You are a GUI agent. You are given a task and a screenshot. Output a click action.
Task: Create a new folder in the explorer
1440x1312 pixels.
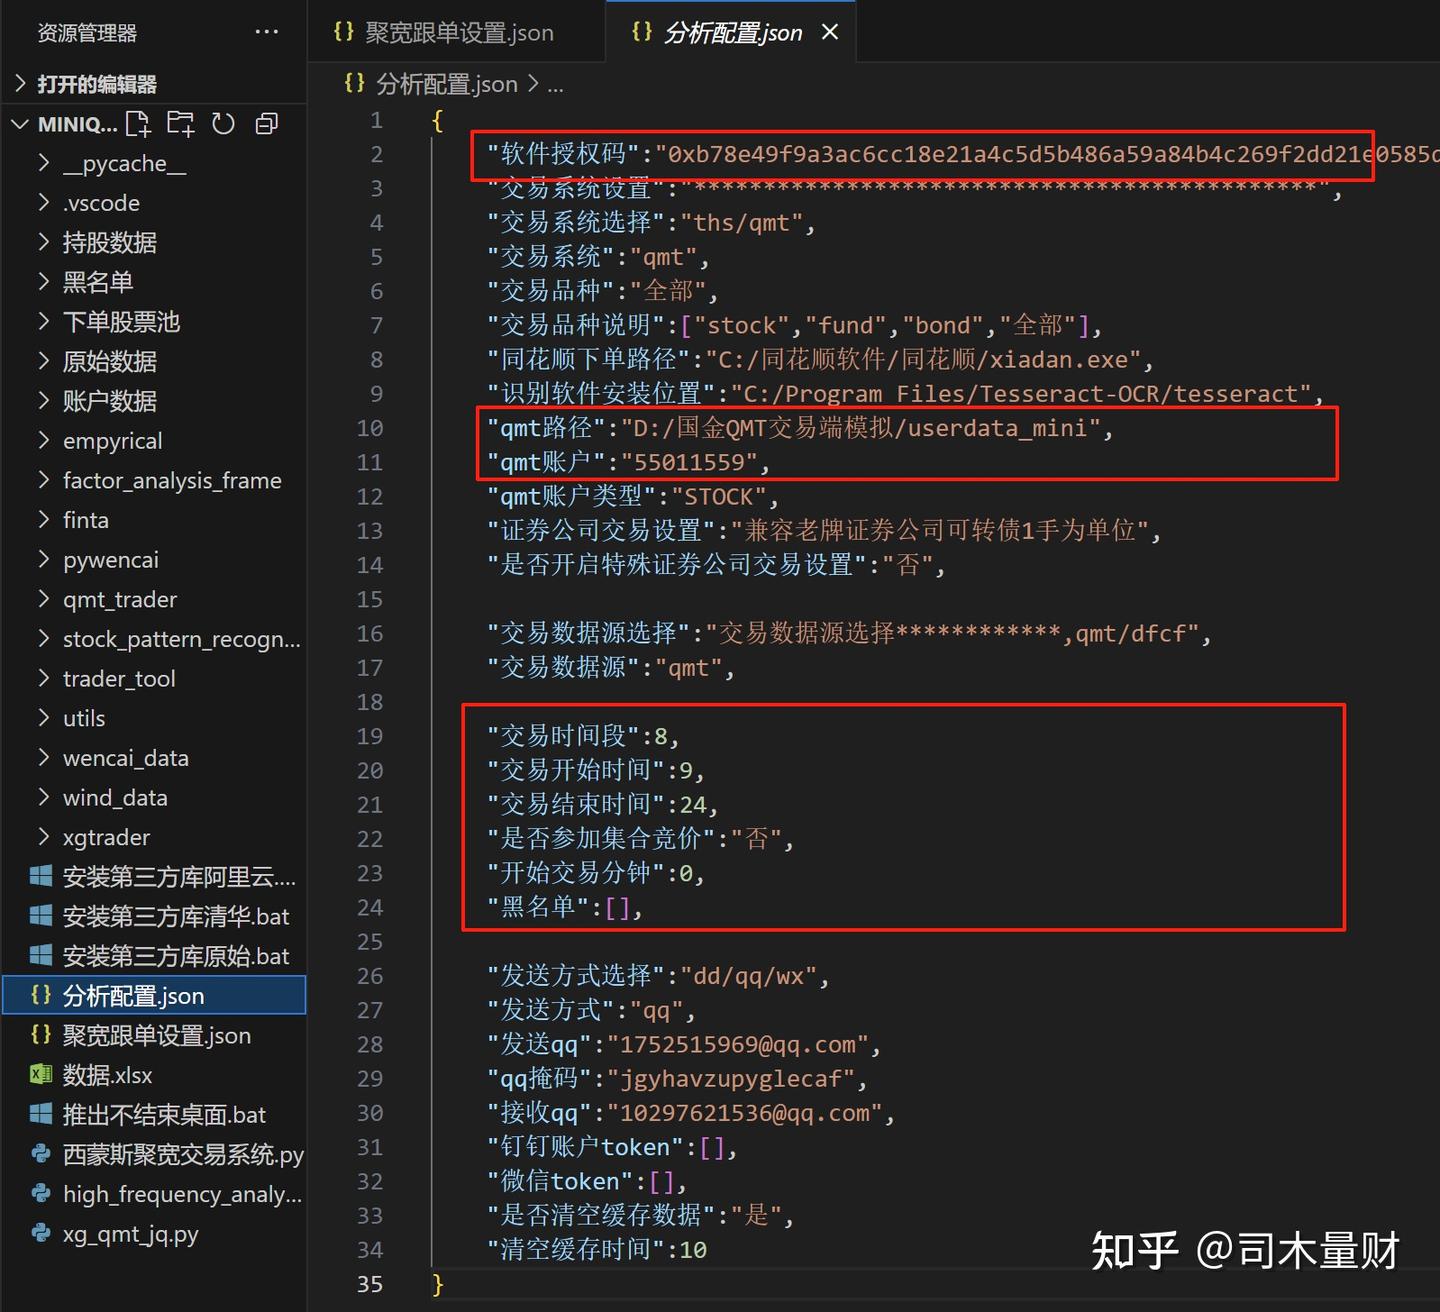point(181,123)
